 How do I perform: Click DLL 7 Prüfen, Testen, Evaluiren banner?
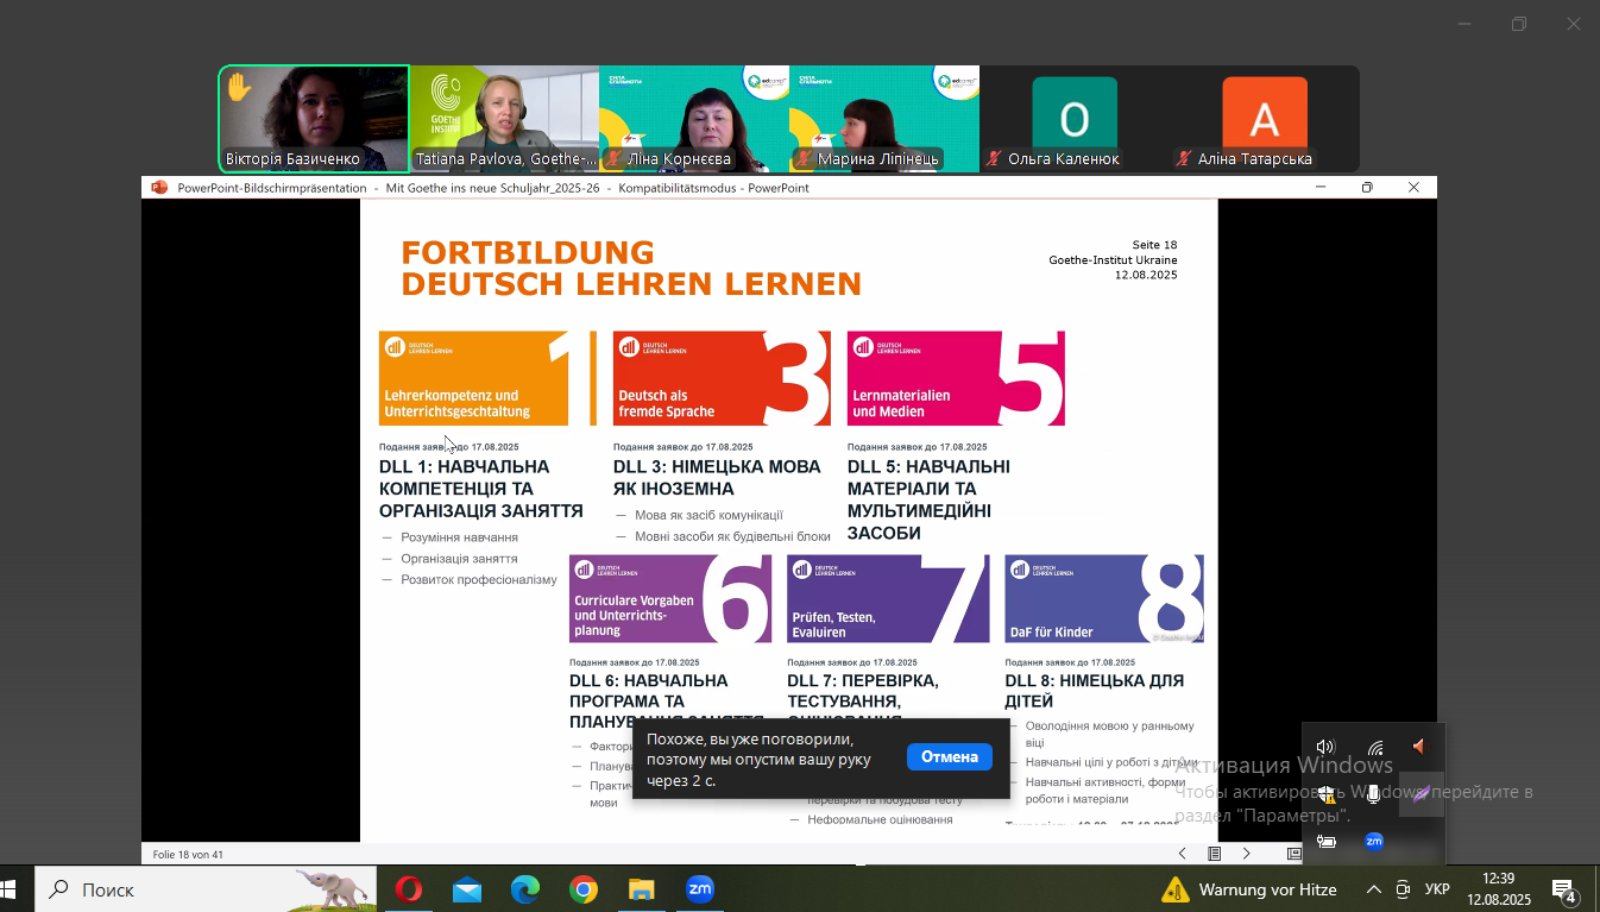[x=888, y=598]
